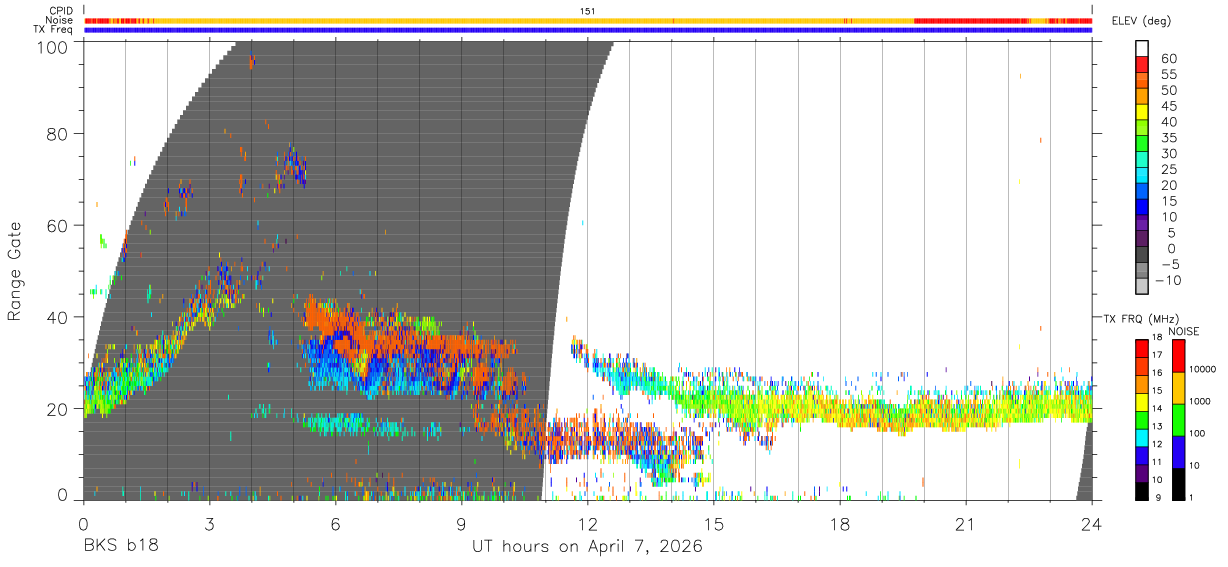Click the -5 label on ELEV colorbar
The width and height of the screenshot is (1228, 567).
point(1173,264)
